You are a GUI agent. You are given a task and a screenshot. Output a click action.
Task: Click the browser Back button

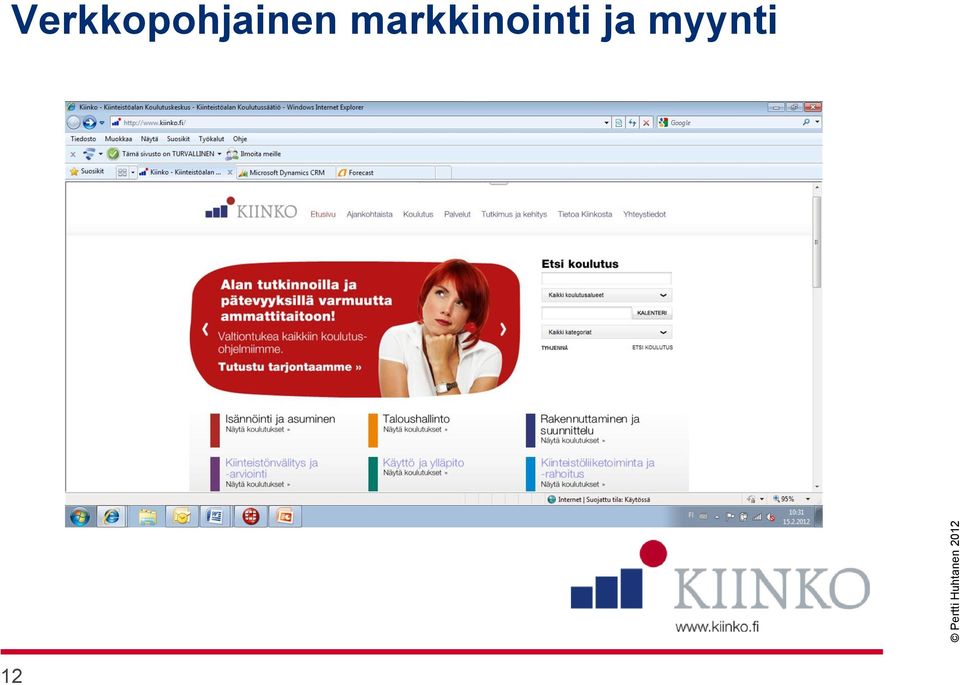pyautogui.click(x=73, y=122)
